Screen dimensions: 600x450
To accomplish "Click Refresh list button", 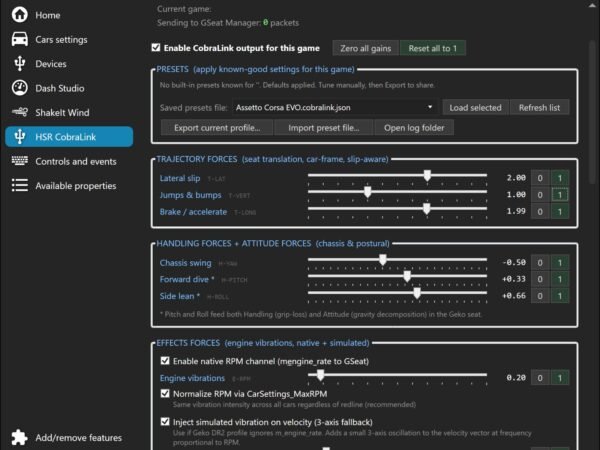I will pyautogui.click(x=540, y=108).
